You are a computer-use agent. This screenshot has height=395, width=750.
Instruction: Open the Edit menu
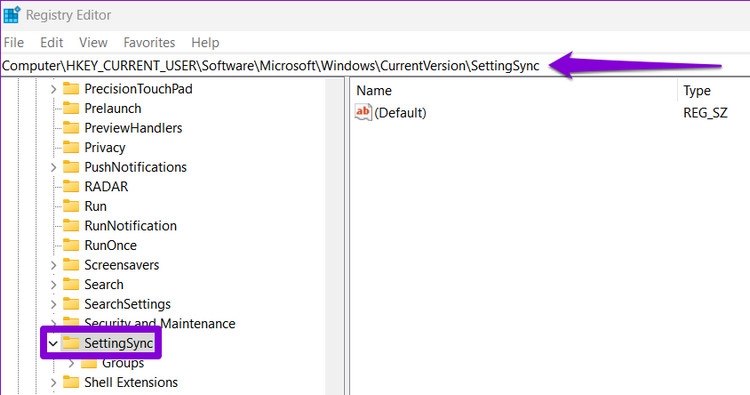pos(51,43)
